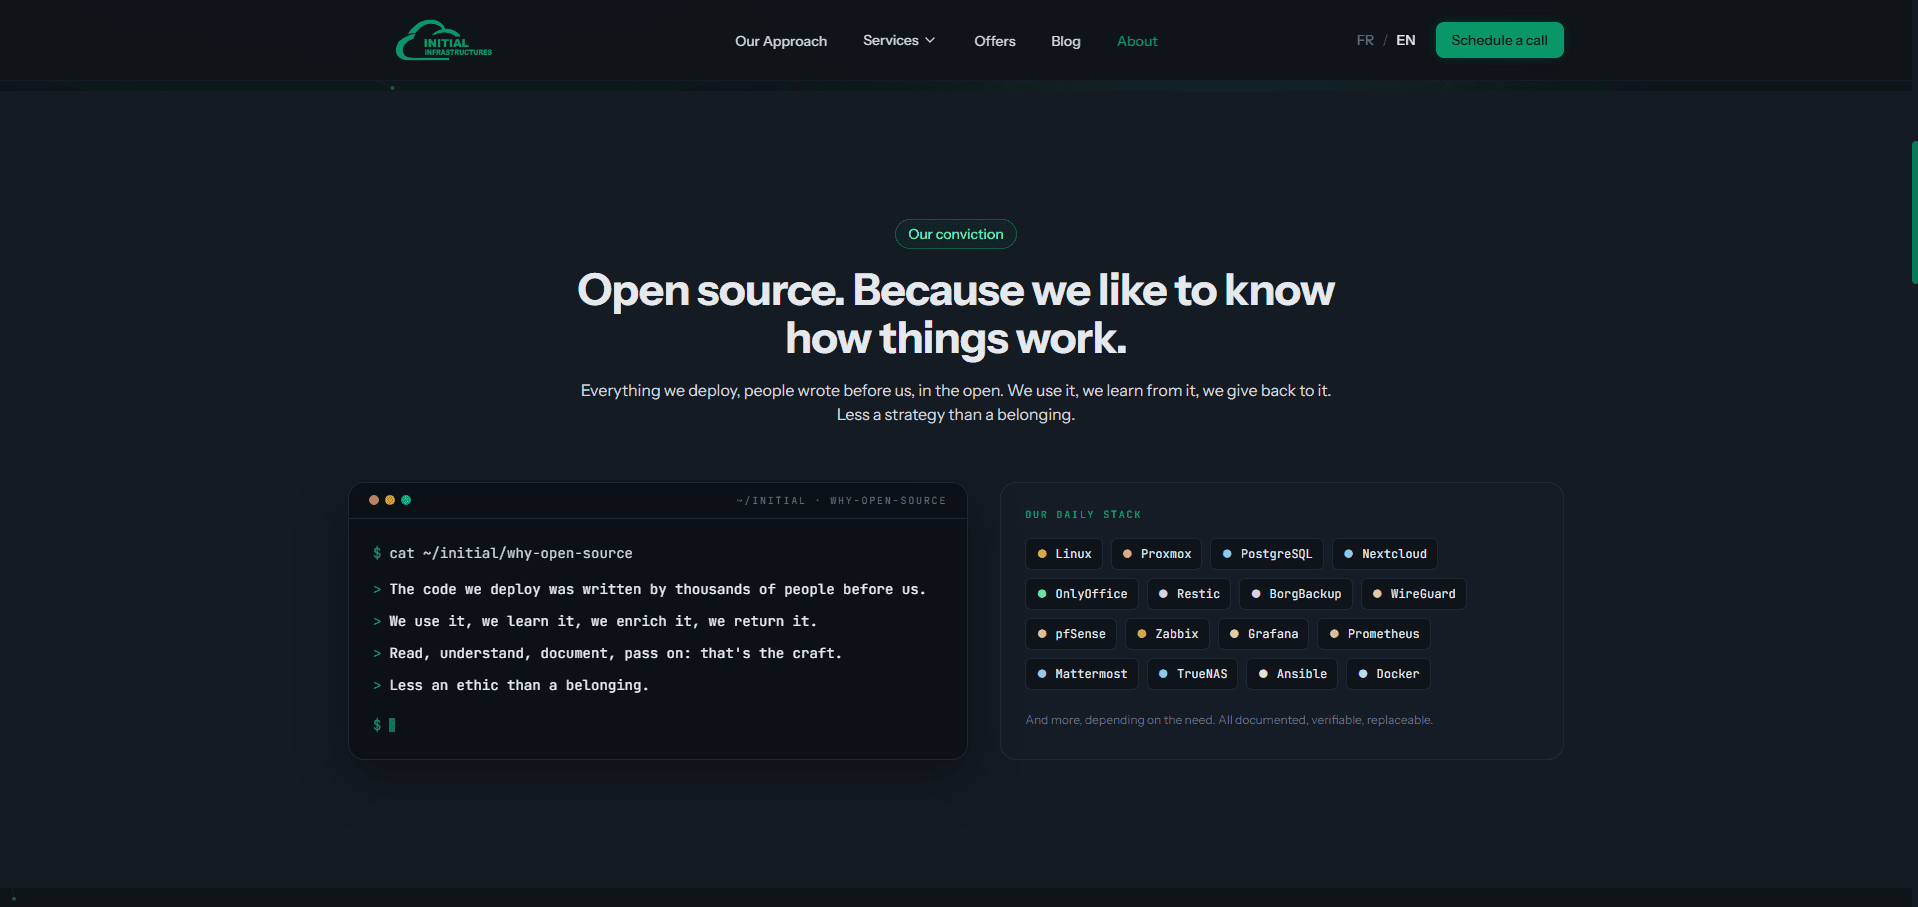Viewport: 1918px width, 907px height.
Task: Click the PostgreSQL stack tag
Action: tap(1267, 554)
